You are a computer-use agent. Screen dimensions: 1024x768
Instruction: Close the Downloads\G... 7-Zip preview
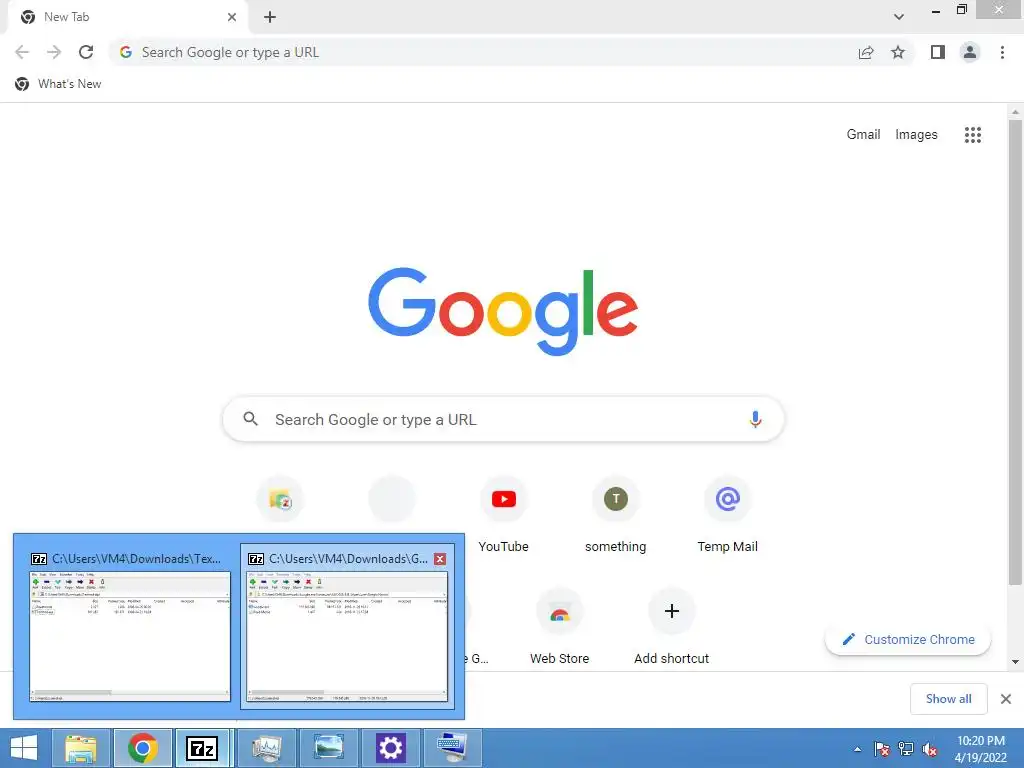pyautogui.click(x=440, y=559)
